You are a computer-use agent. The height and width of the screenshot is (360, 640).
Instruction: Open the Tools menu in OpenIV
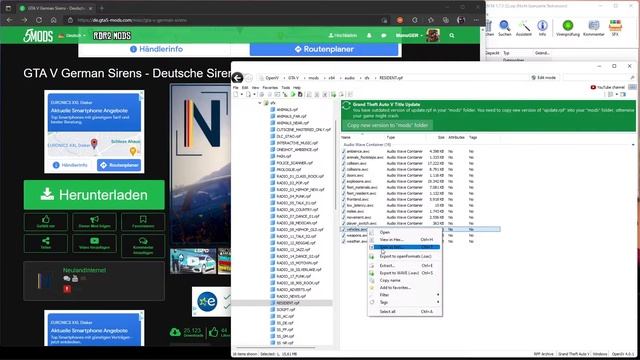[286, 88]
